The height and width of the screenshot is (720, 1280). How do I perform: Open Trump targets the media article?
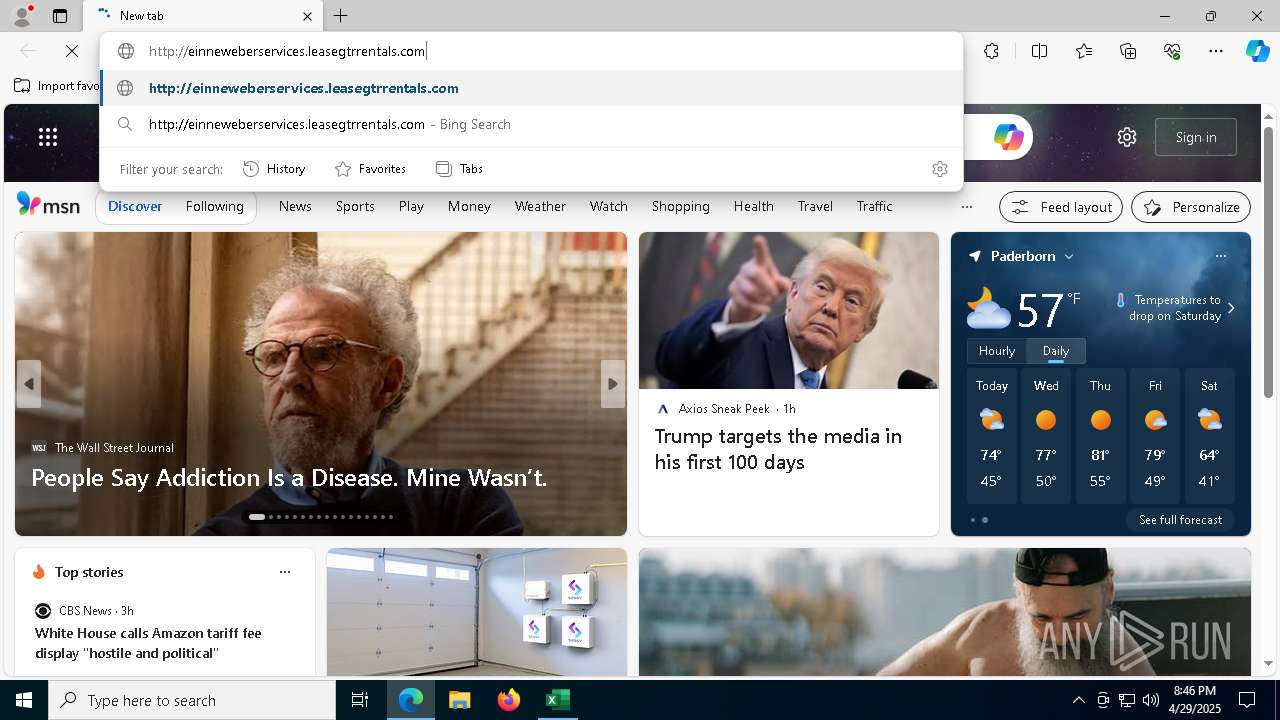[x=778, y=449]
